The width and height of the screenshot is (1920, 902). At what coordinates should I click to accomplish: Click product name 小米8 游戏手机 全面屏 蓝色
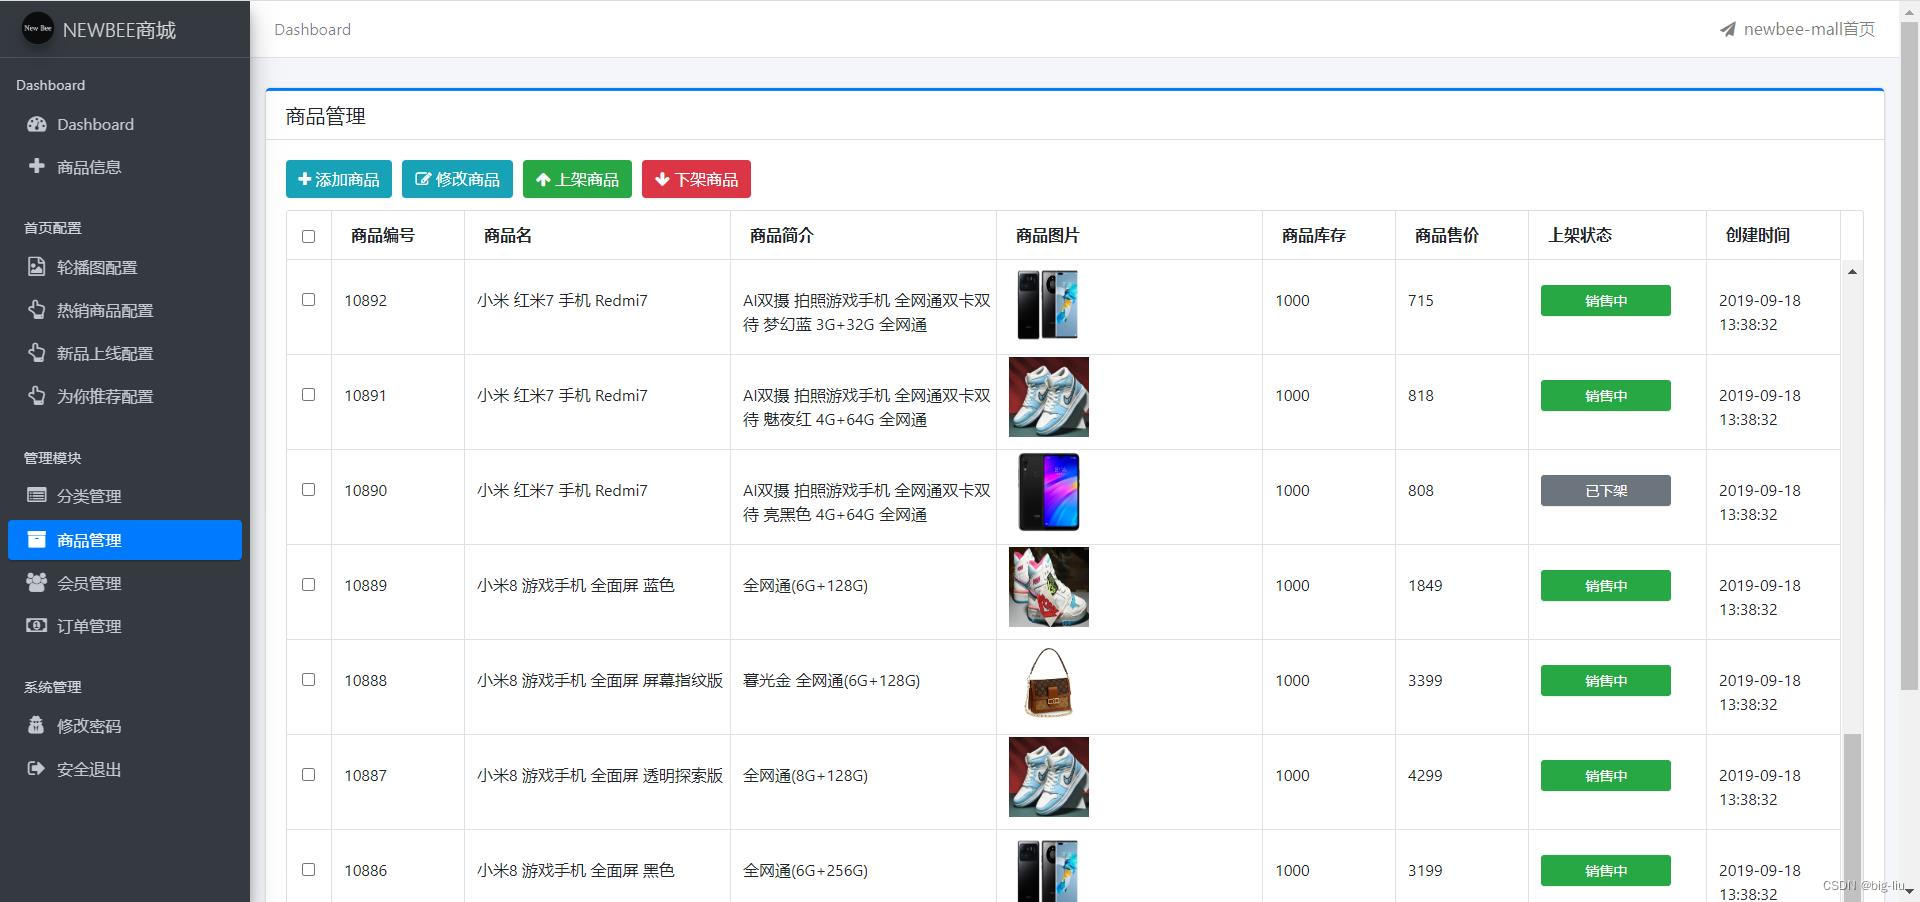(576, 585)
